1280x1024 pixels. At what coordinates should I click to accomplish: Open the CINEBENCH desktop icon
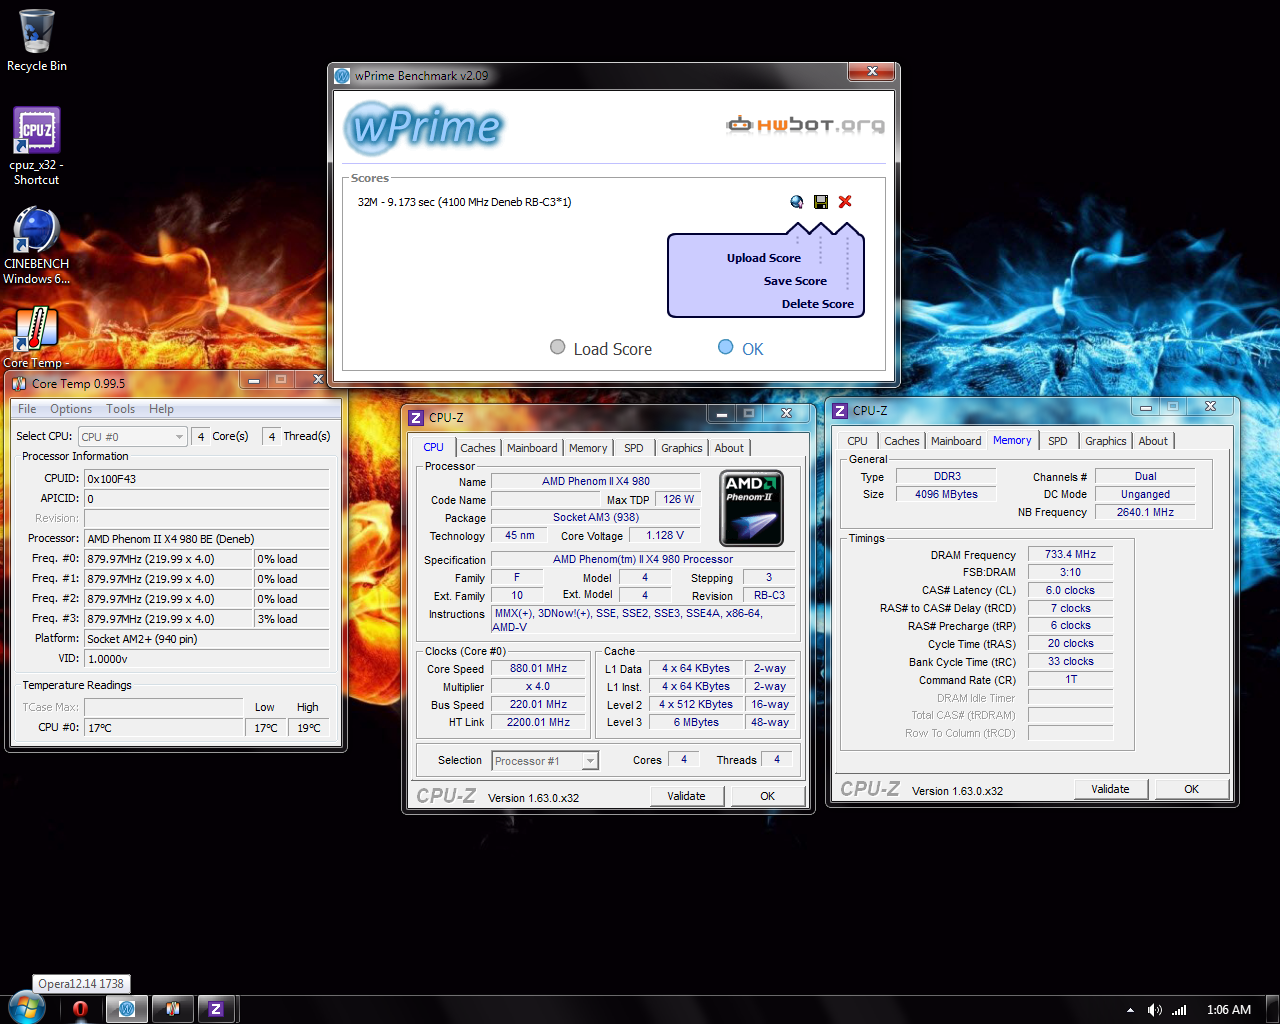coord(37,245)
